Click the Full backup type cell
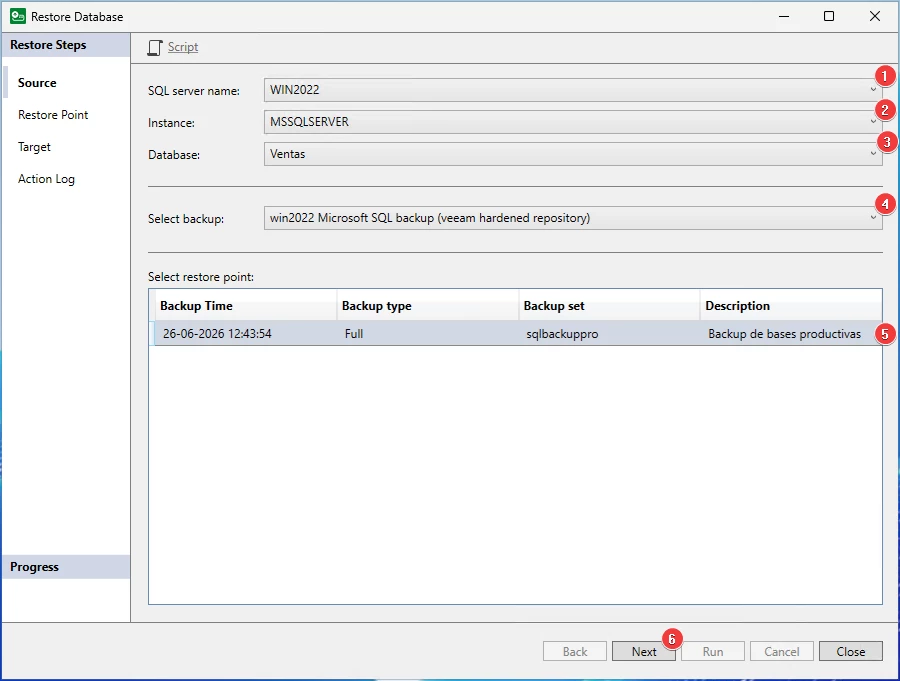The width and height of the screenshot is (900, 681). [x=354, y=334]
